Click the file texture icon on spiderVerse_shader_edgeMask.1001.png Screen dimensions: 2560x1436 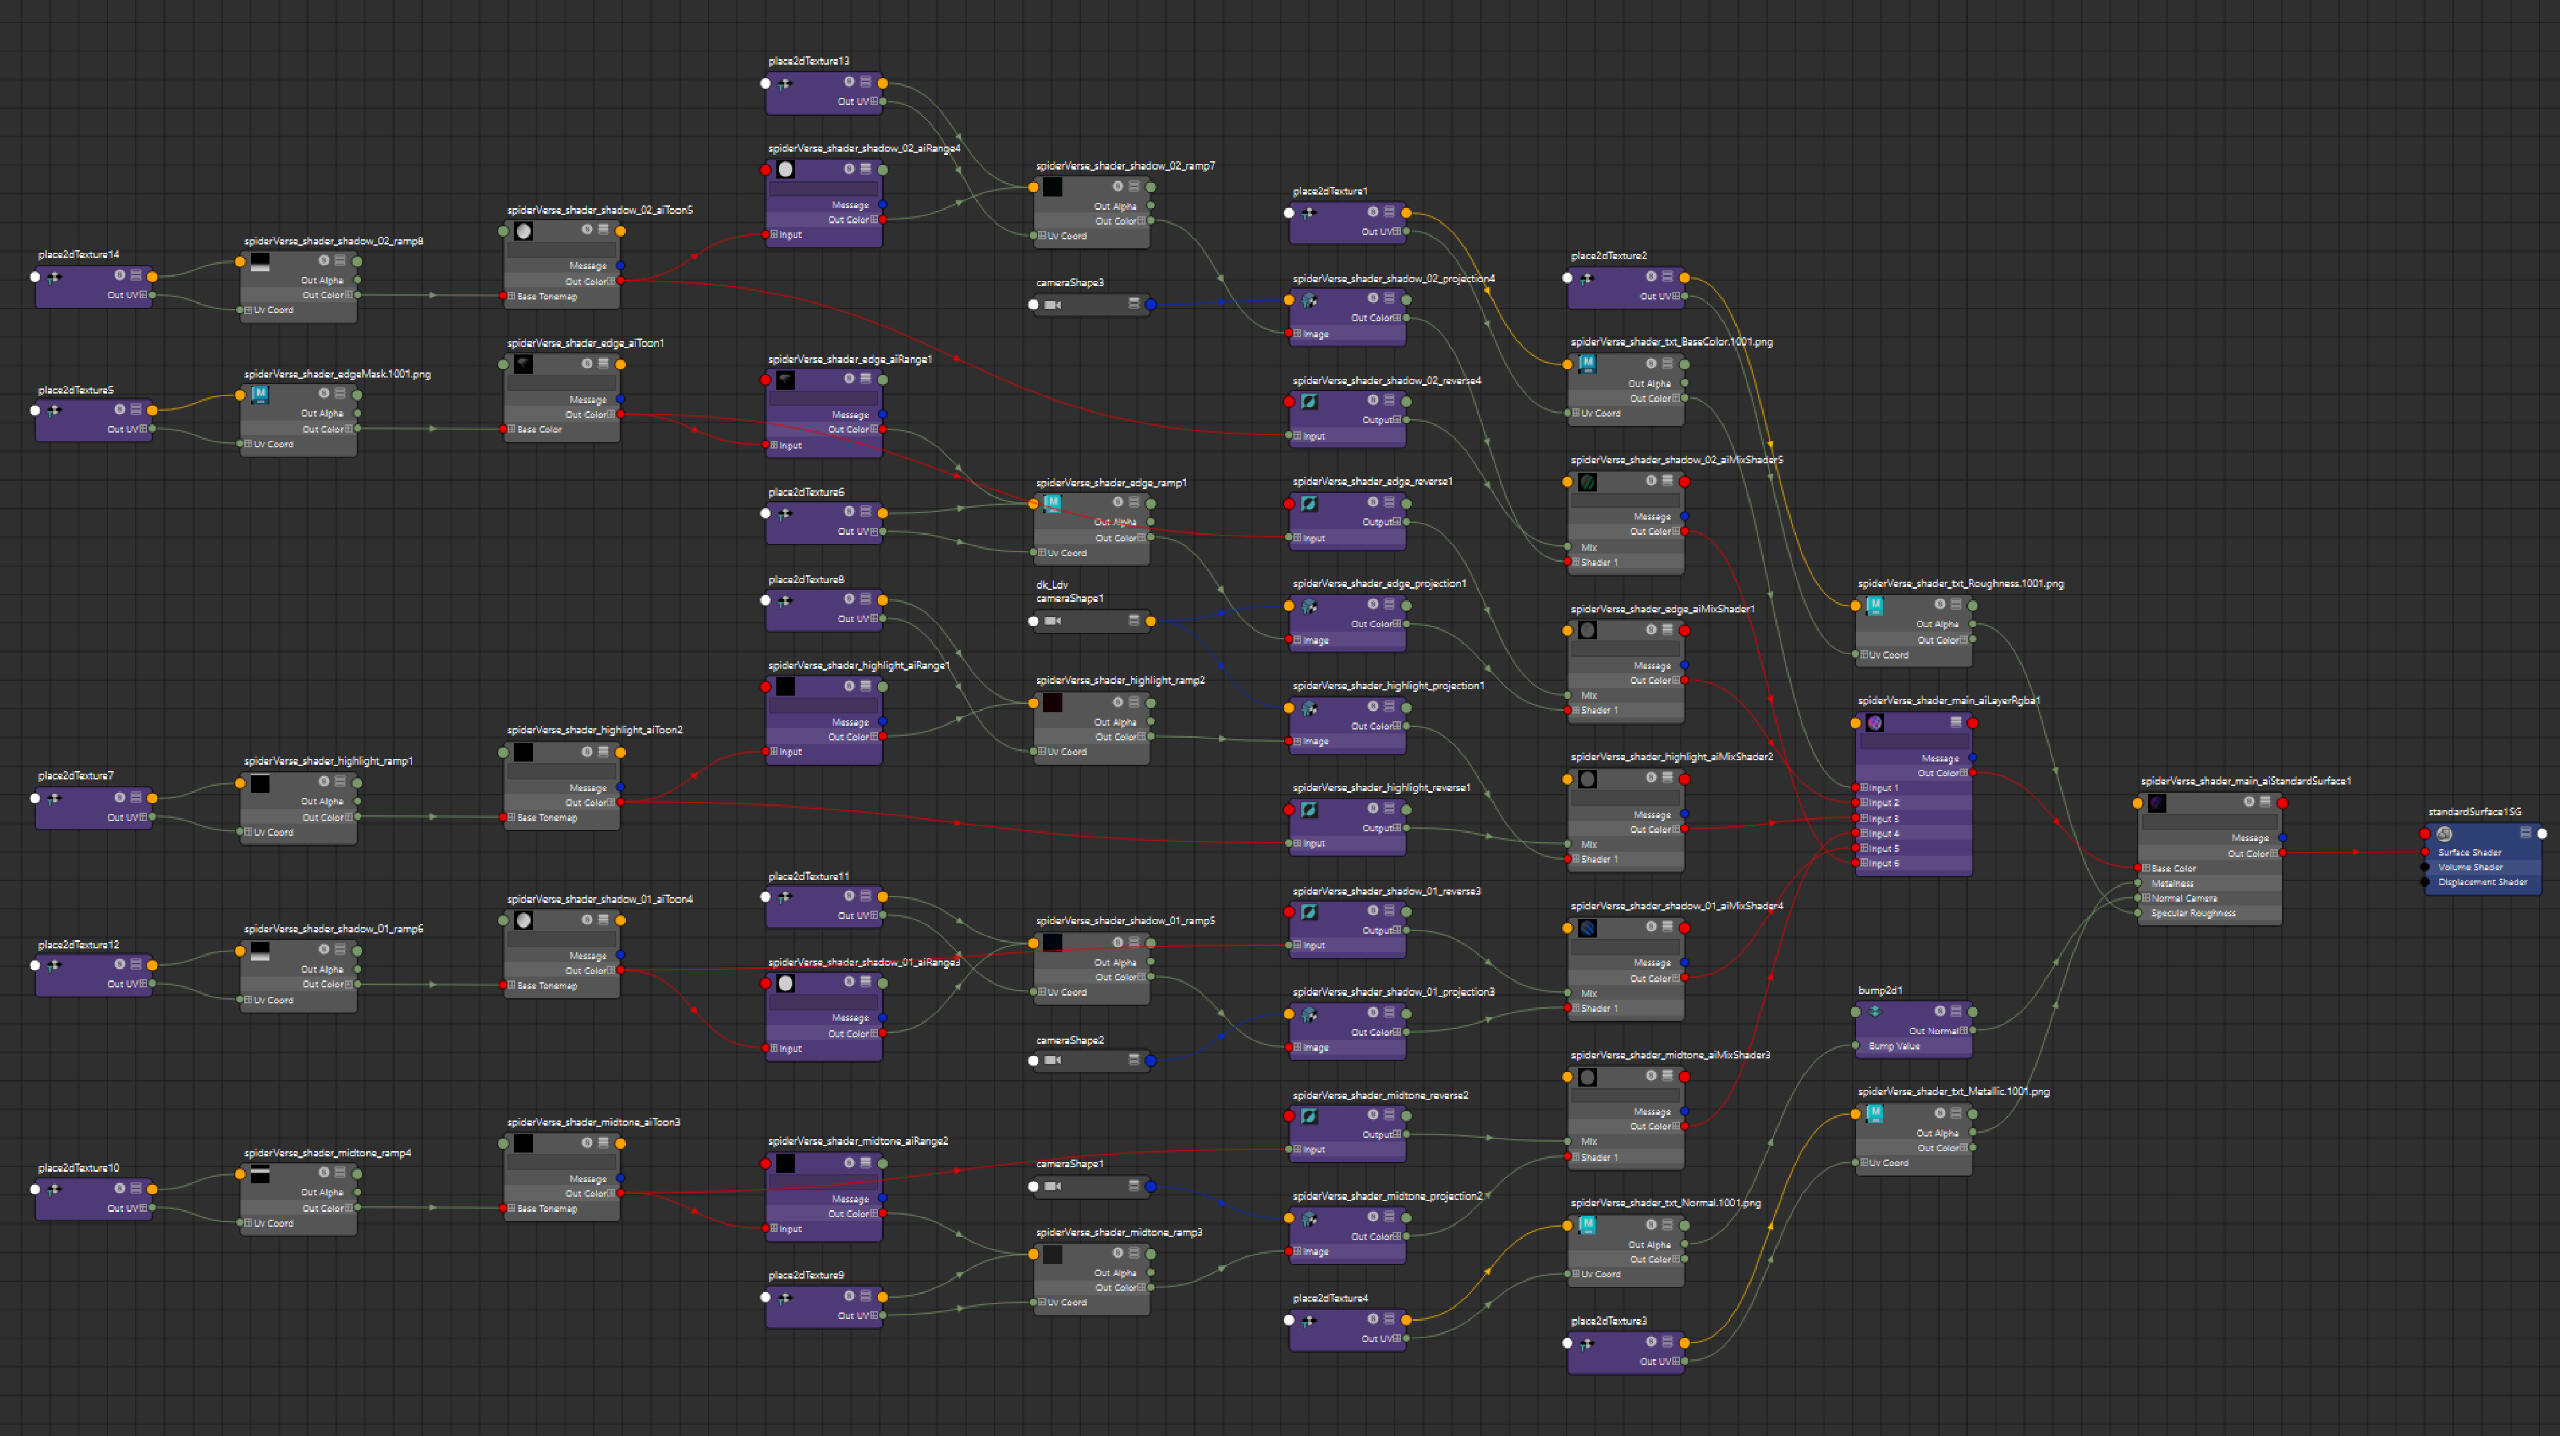[x=260, y=395]
